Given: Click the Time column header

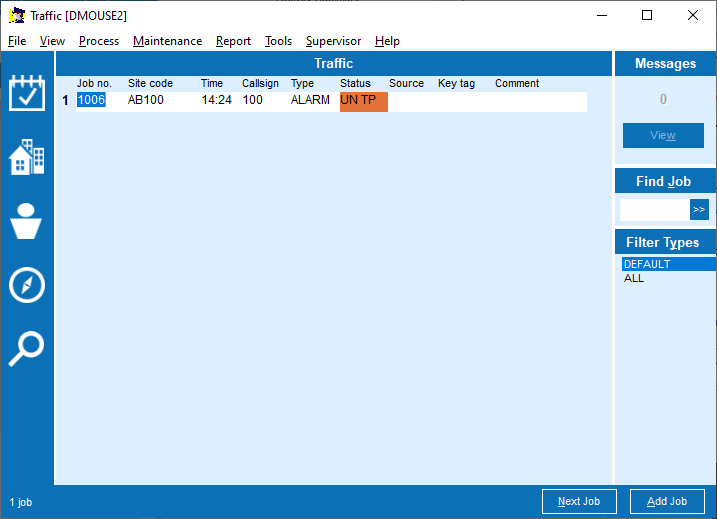Looking at the screenshot, I should tap(212, 83).
